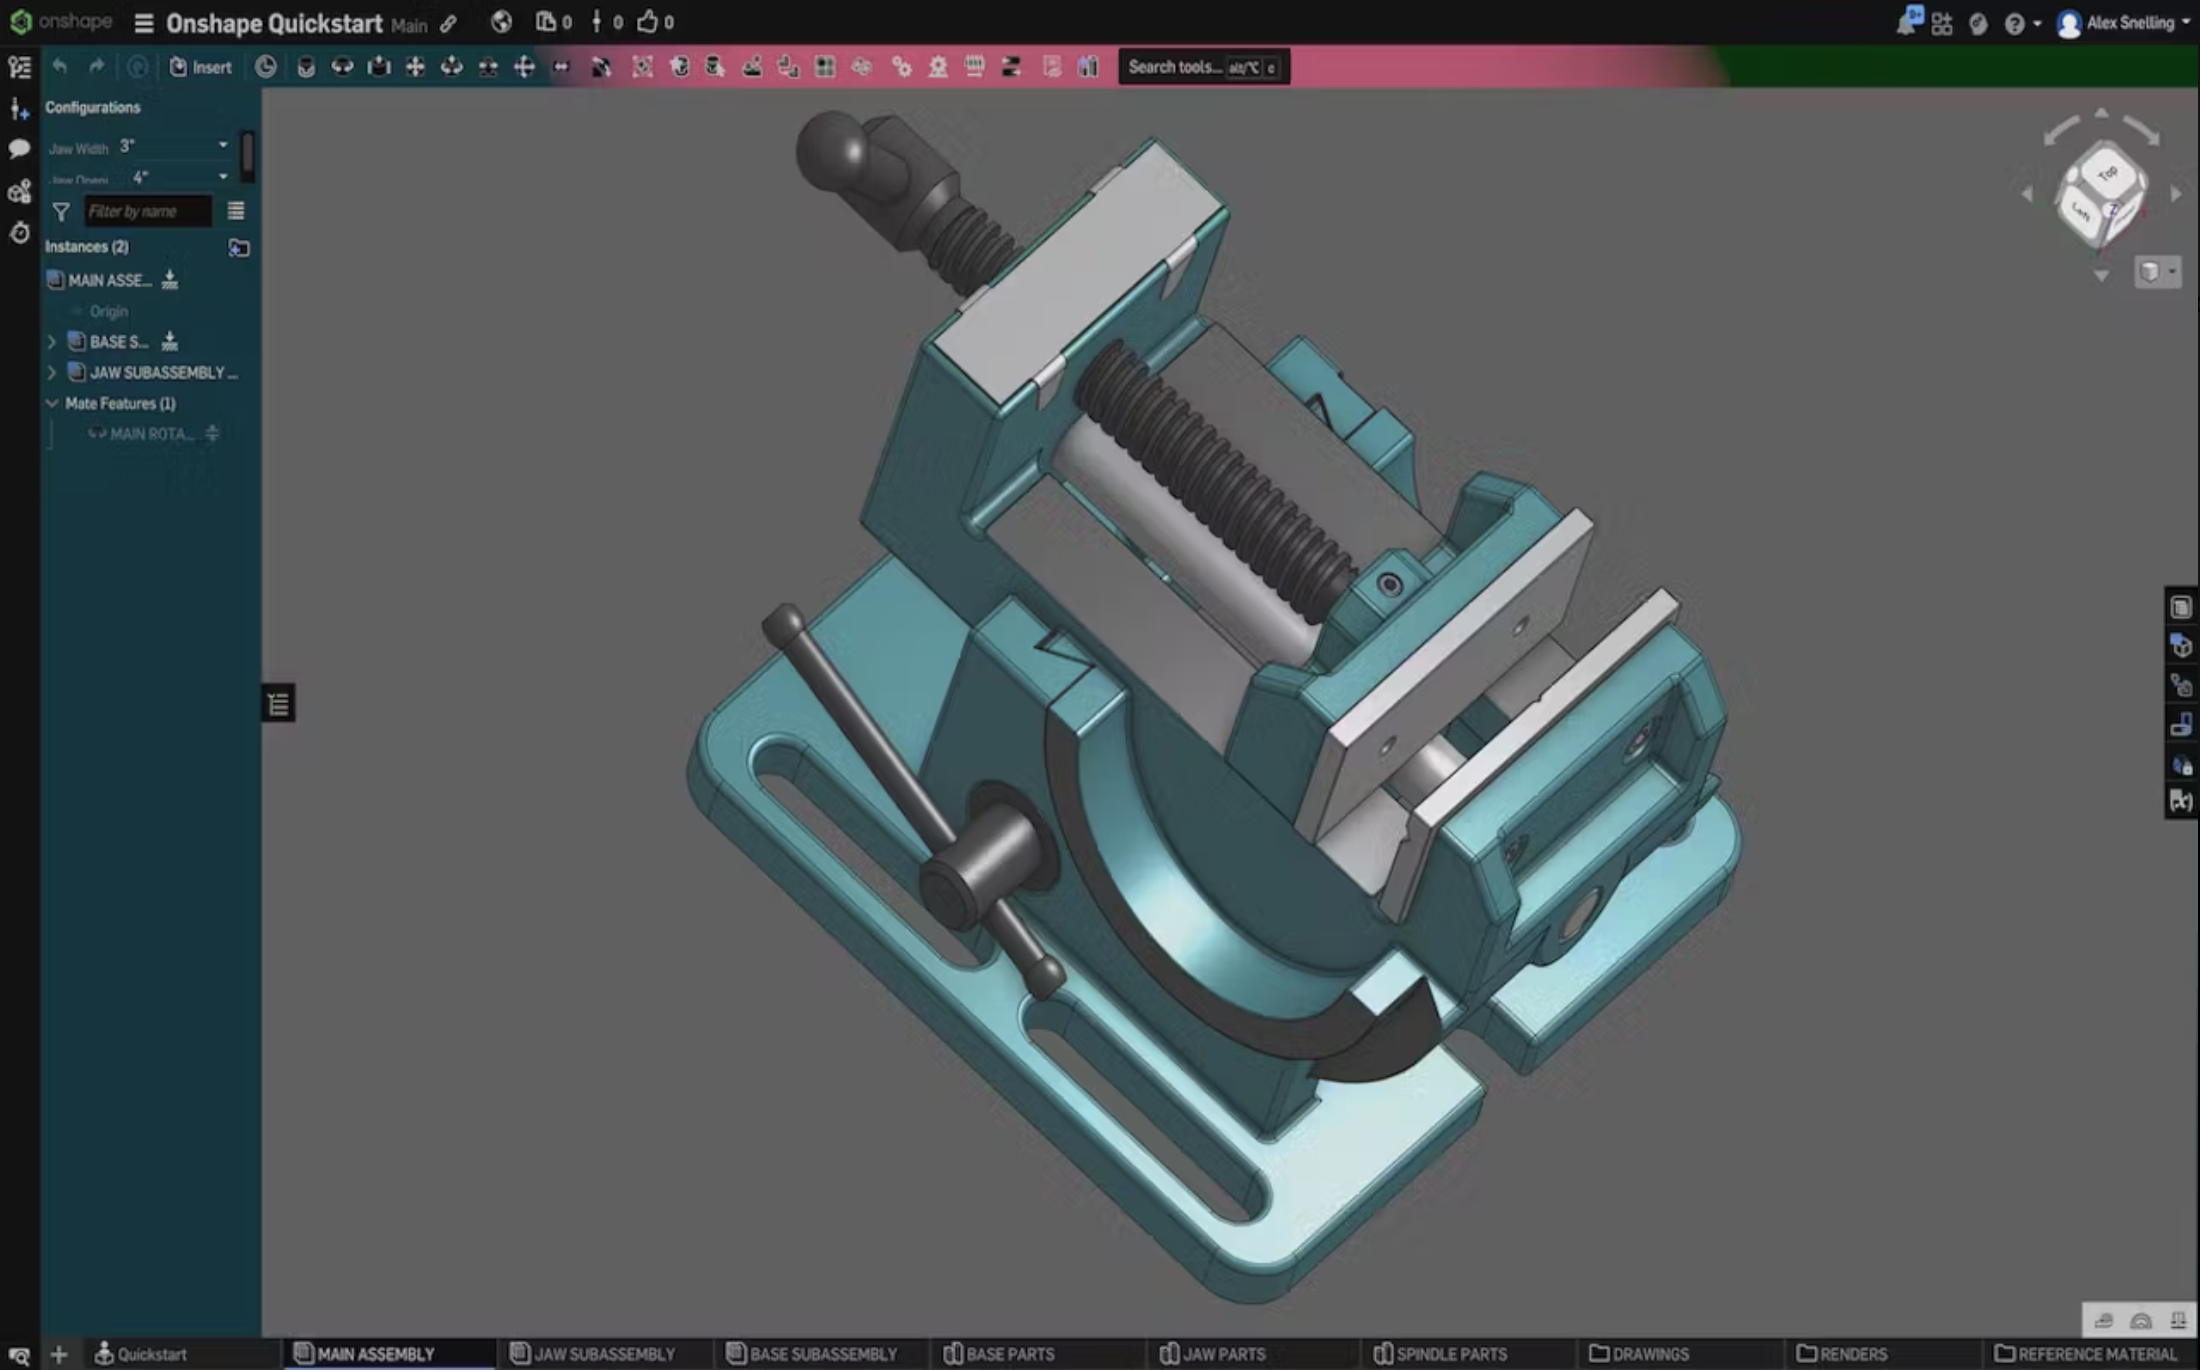Click the fixed icon beside BASE S...
2200x1370 pixels.
[x=170, y=342]
